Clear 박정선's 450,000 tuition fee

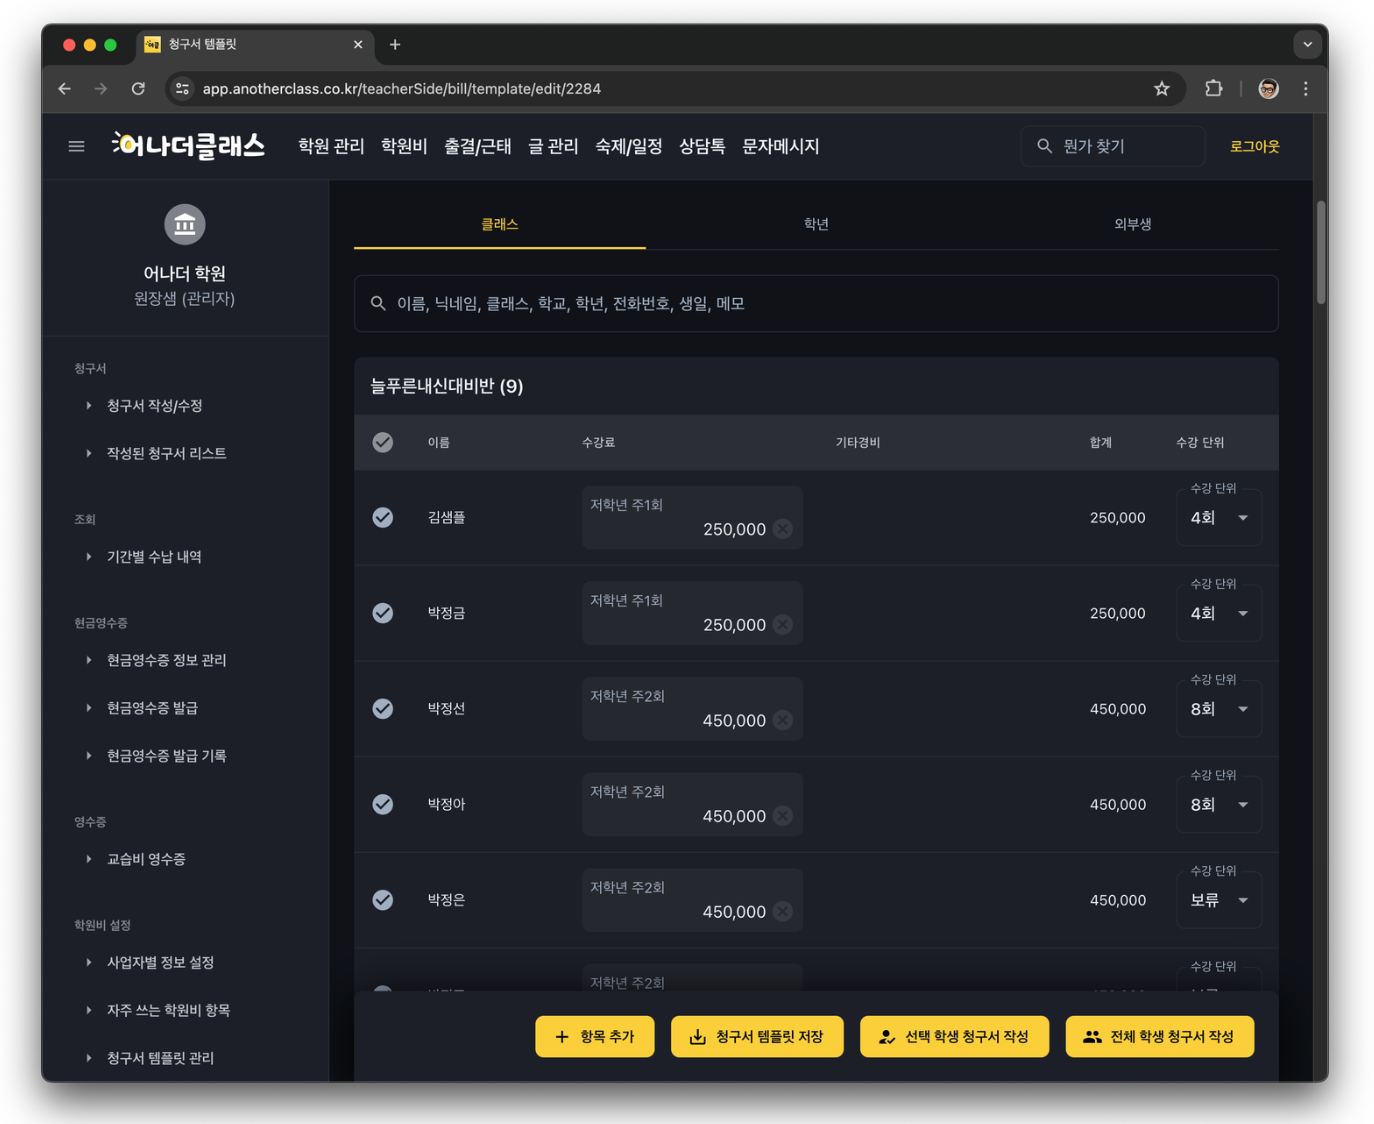[x=783, y=720]
